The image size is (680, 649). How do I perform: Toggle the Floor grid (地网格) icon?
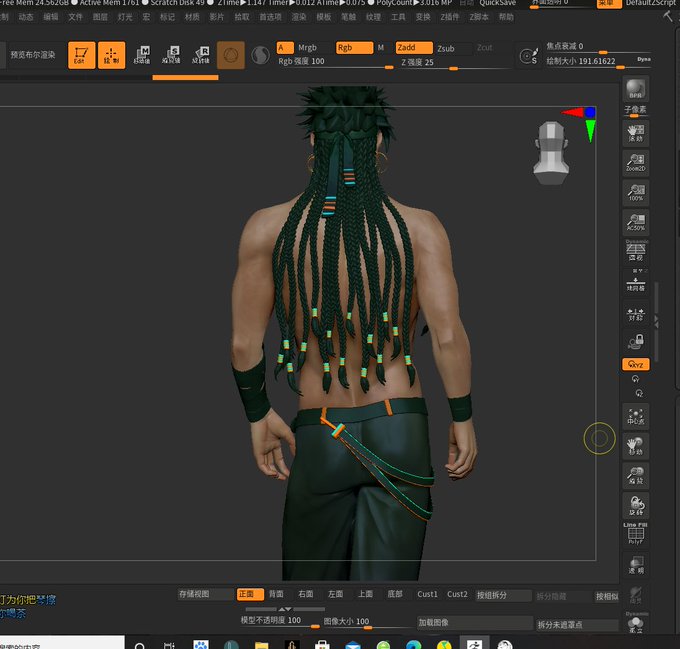636,281
